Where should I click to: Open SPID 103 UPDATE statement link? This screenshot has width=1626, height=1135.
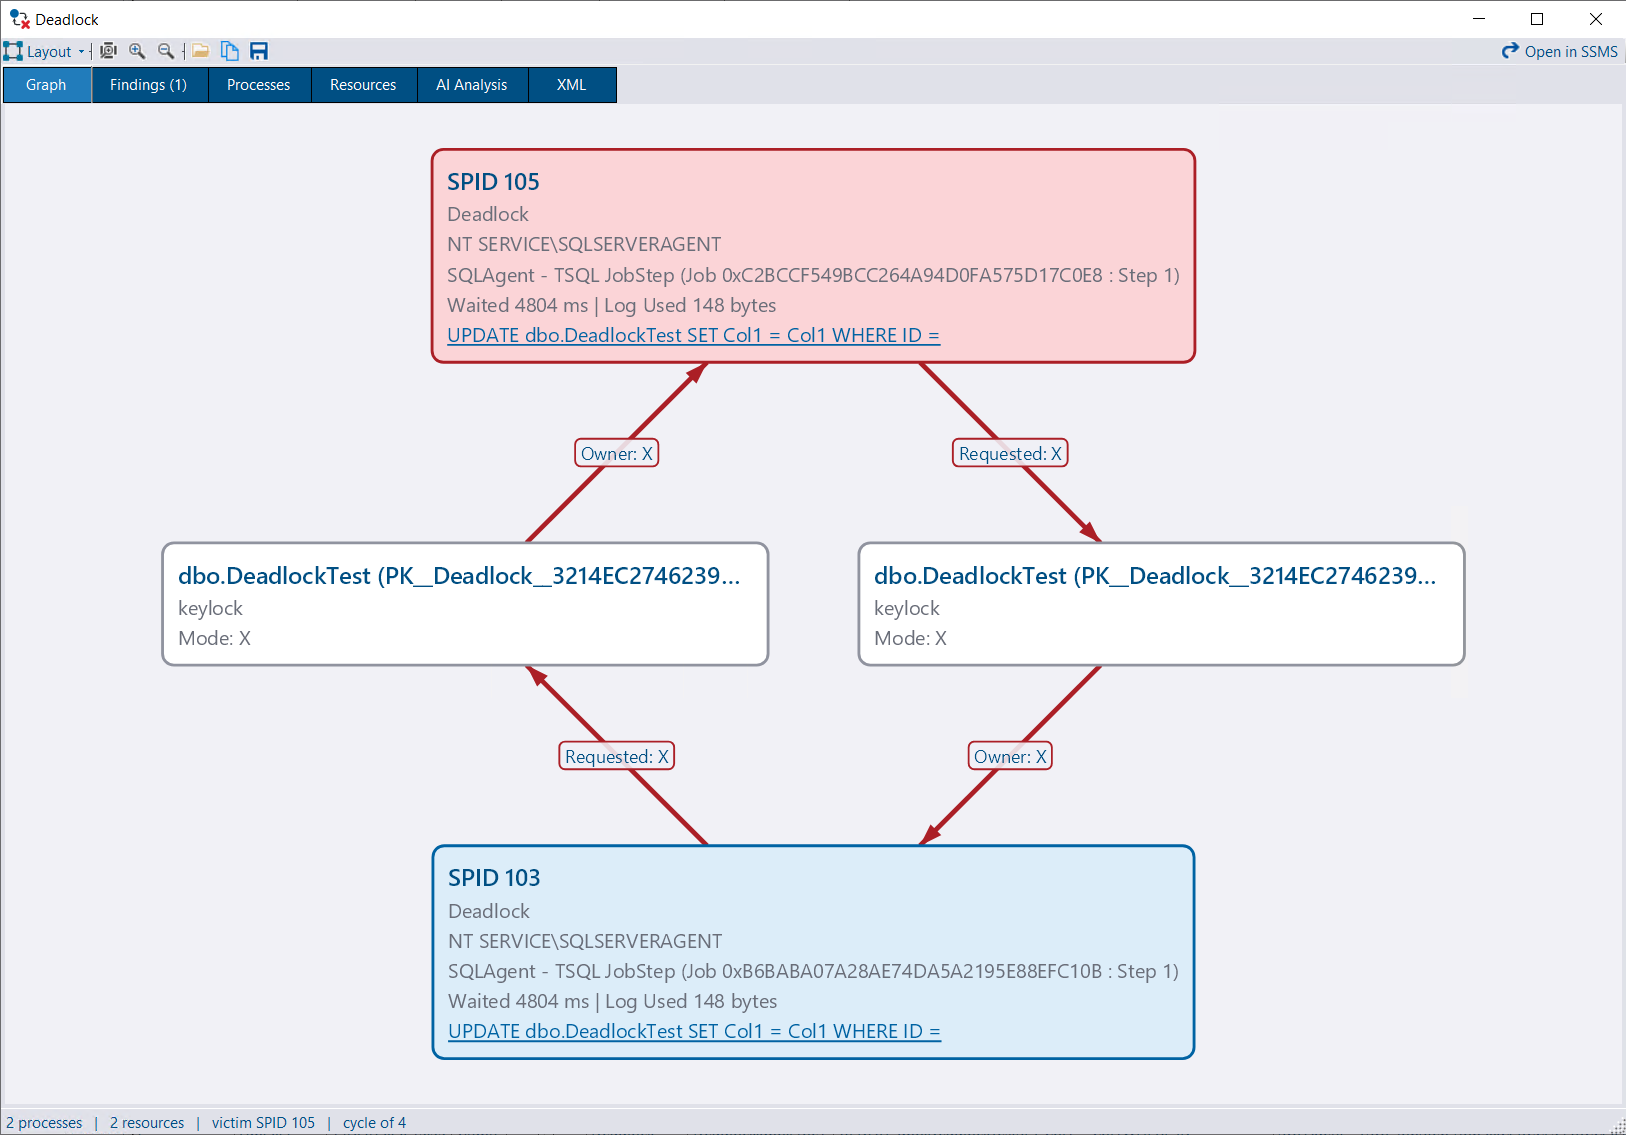pyautogui.click(x=694, y=1031)
